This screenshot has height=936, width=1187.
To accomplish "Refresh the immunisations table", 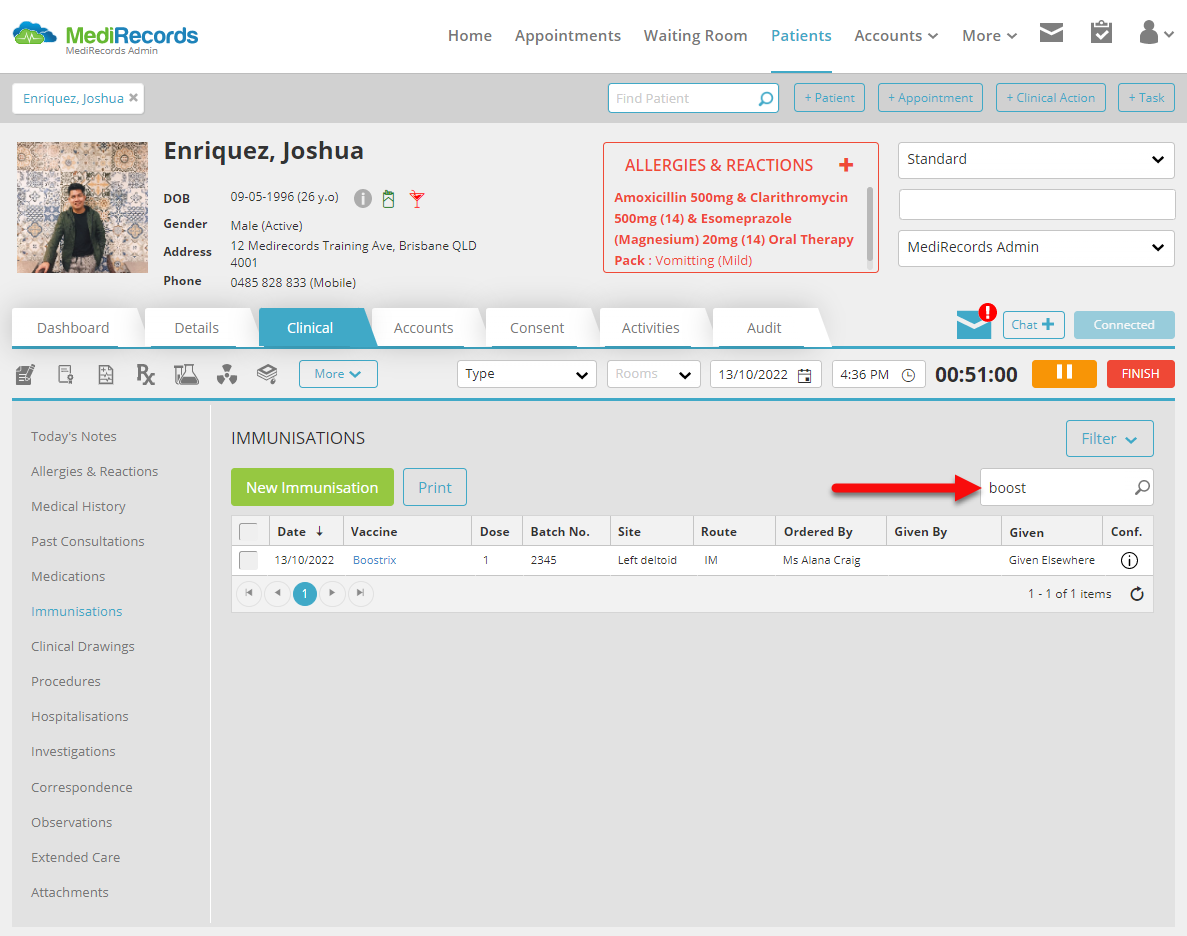I will pos(1136,594).
